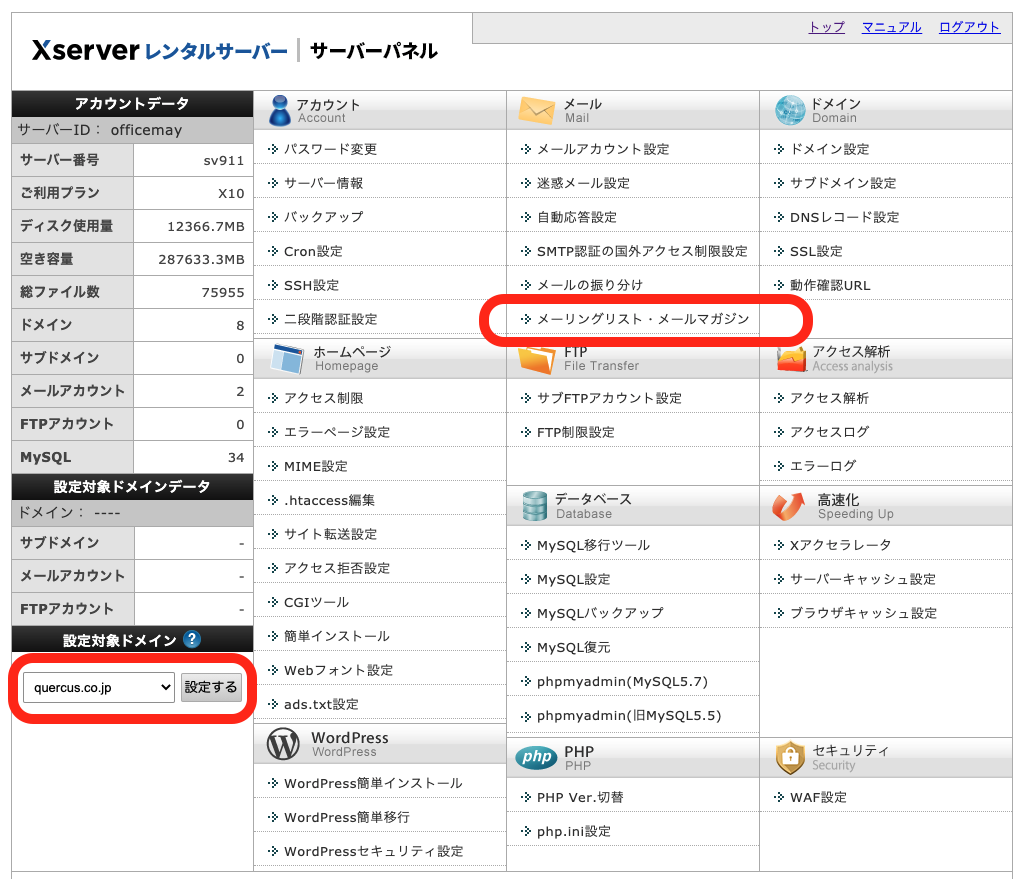Click the Domain globe icon

pos(790,110)
